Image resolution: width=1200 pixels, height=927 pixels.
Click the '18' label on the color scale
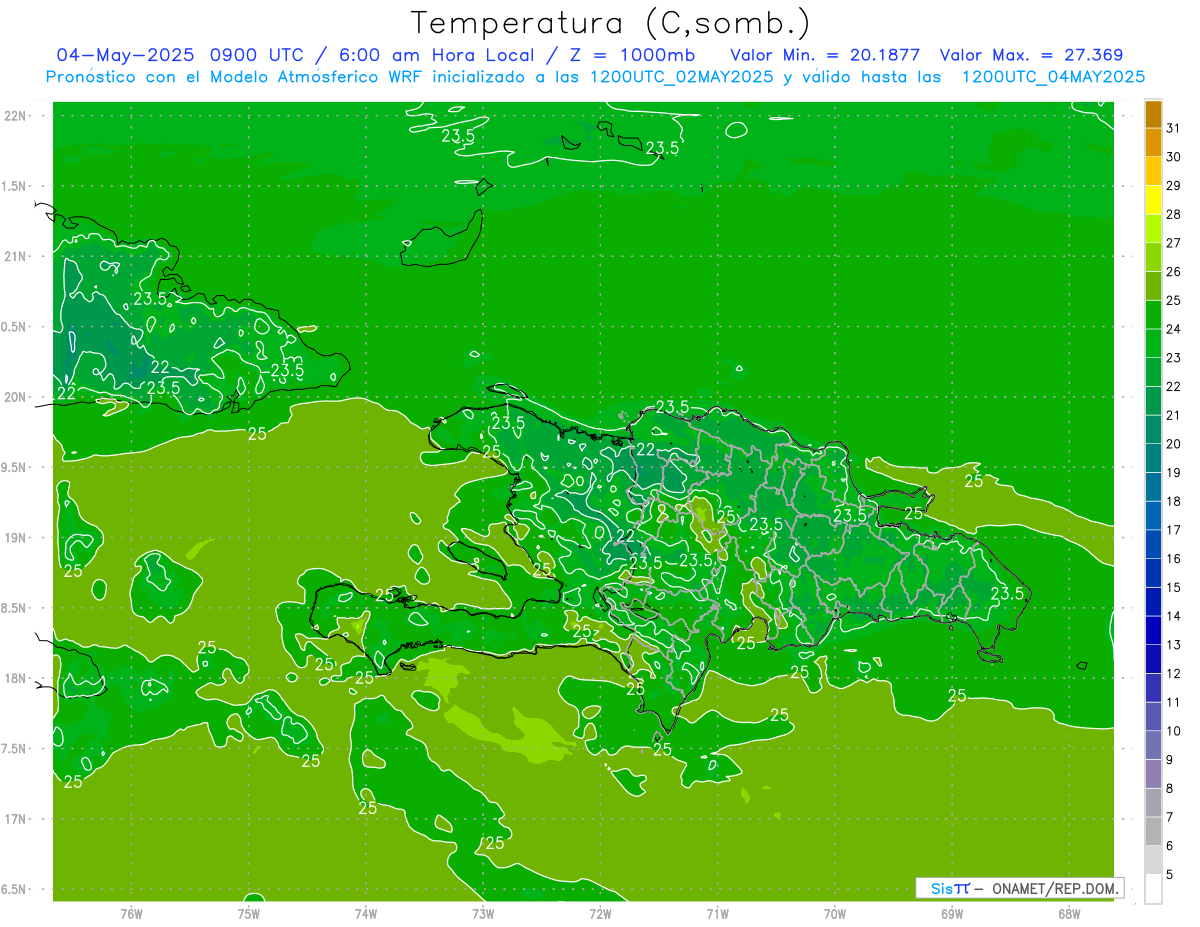point(1174,501)
